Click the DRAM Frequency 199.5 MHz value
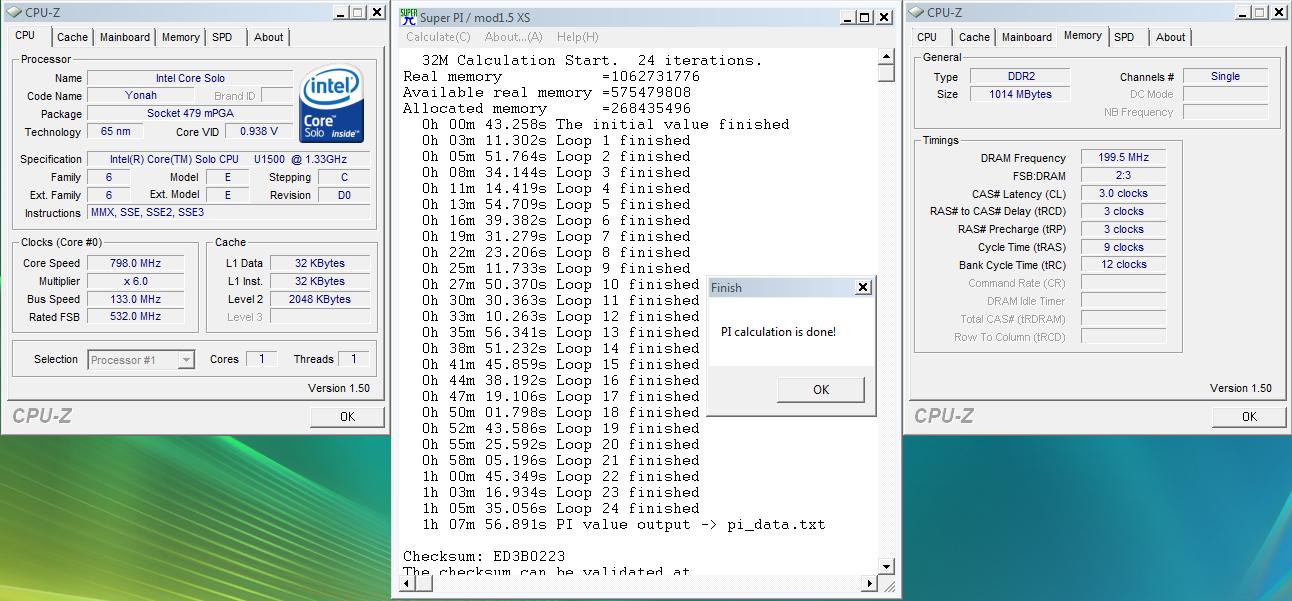This screenshot has height=601, width=1292. [1123, 158]
